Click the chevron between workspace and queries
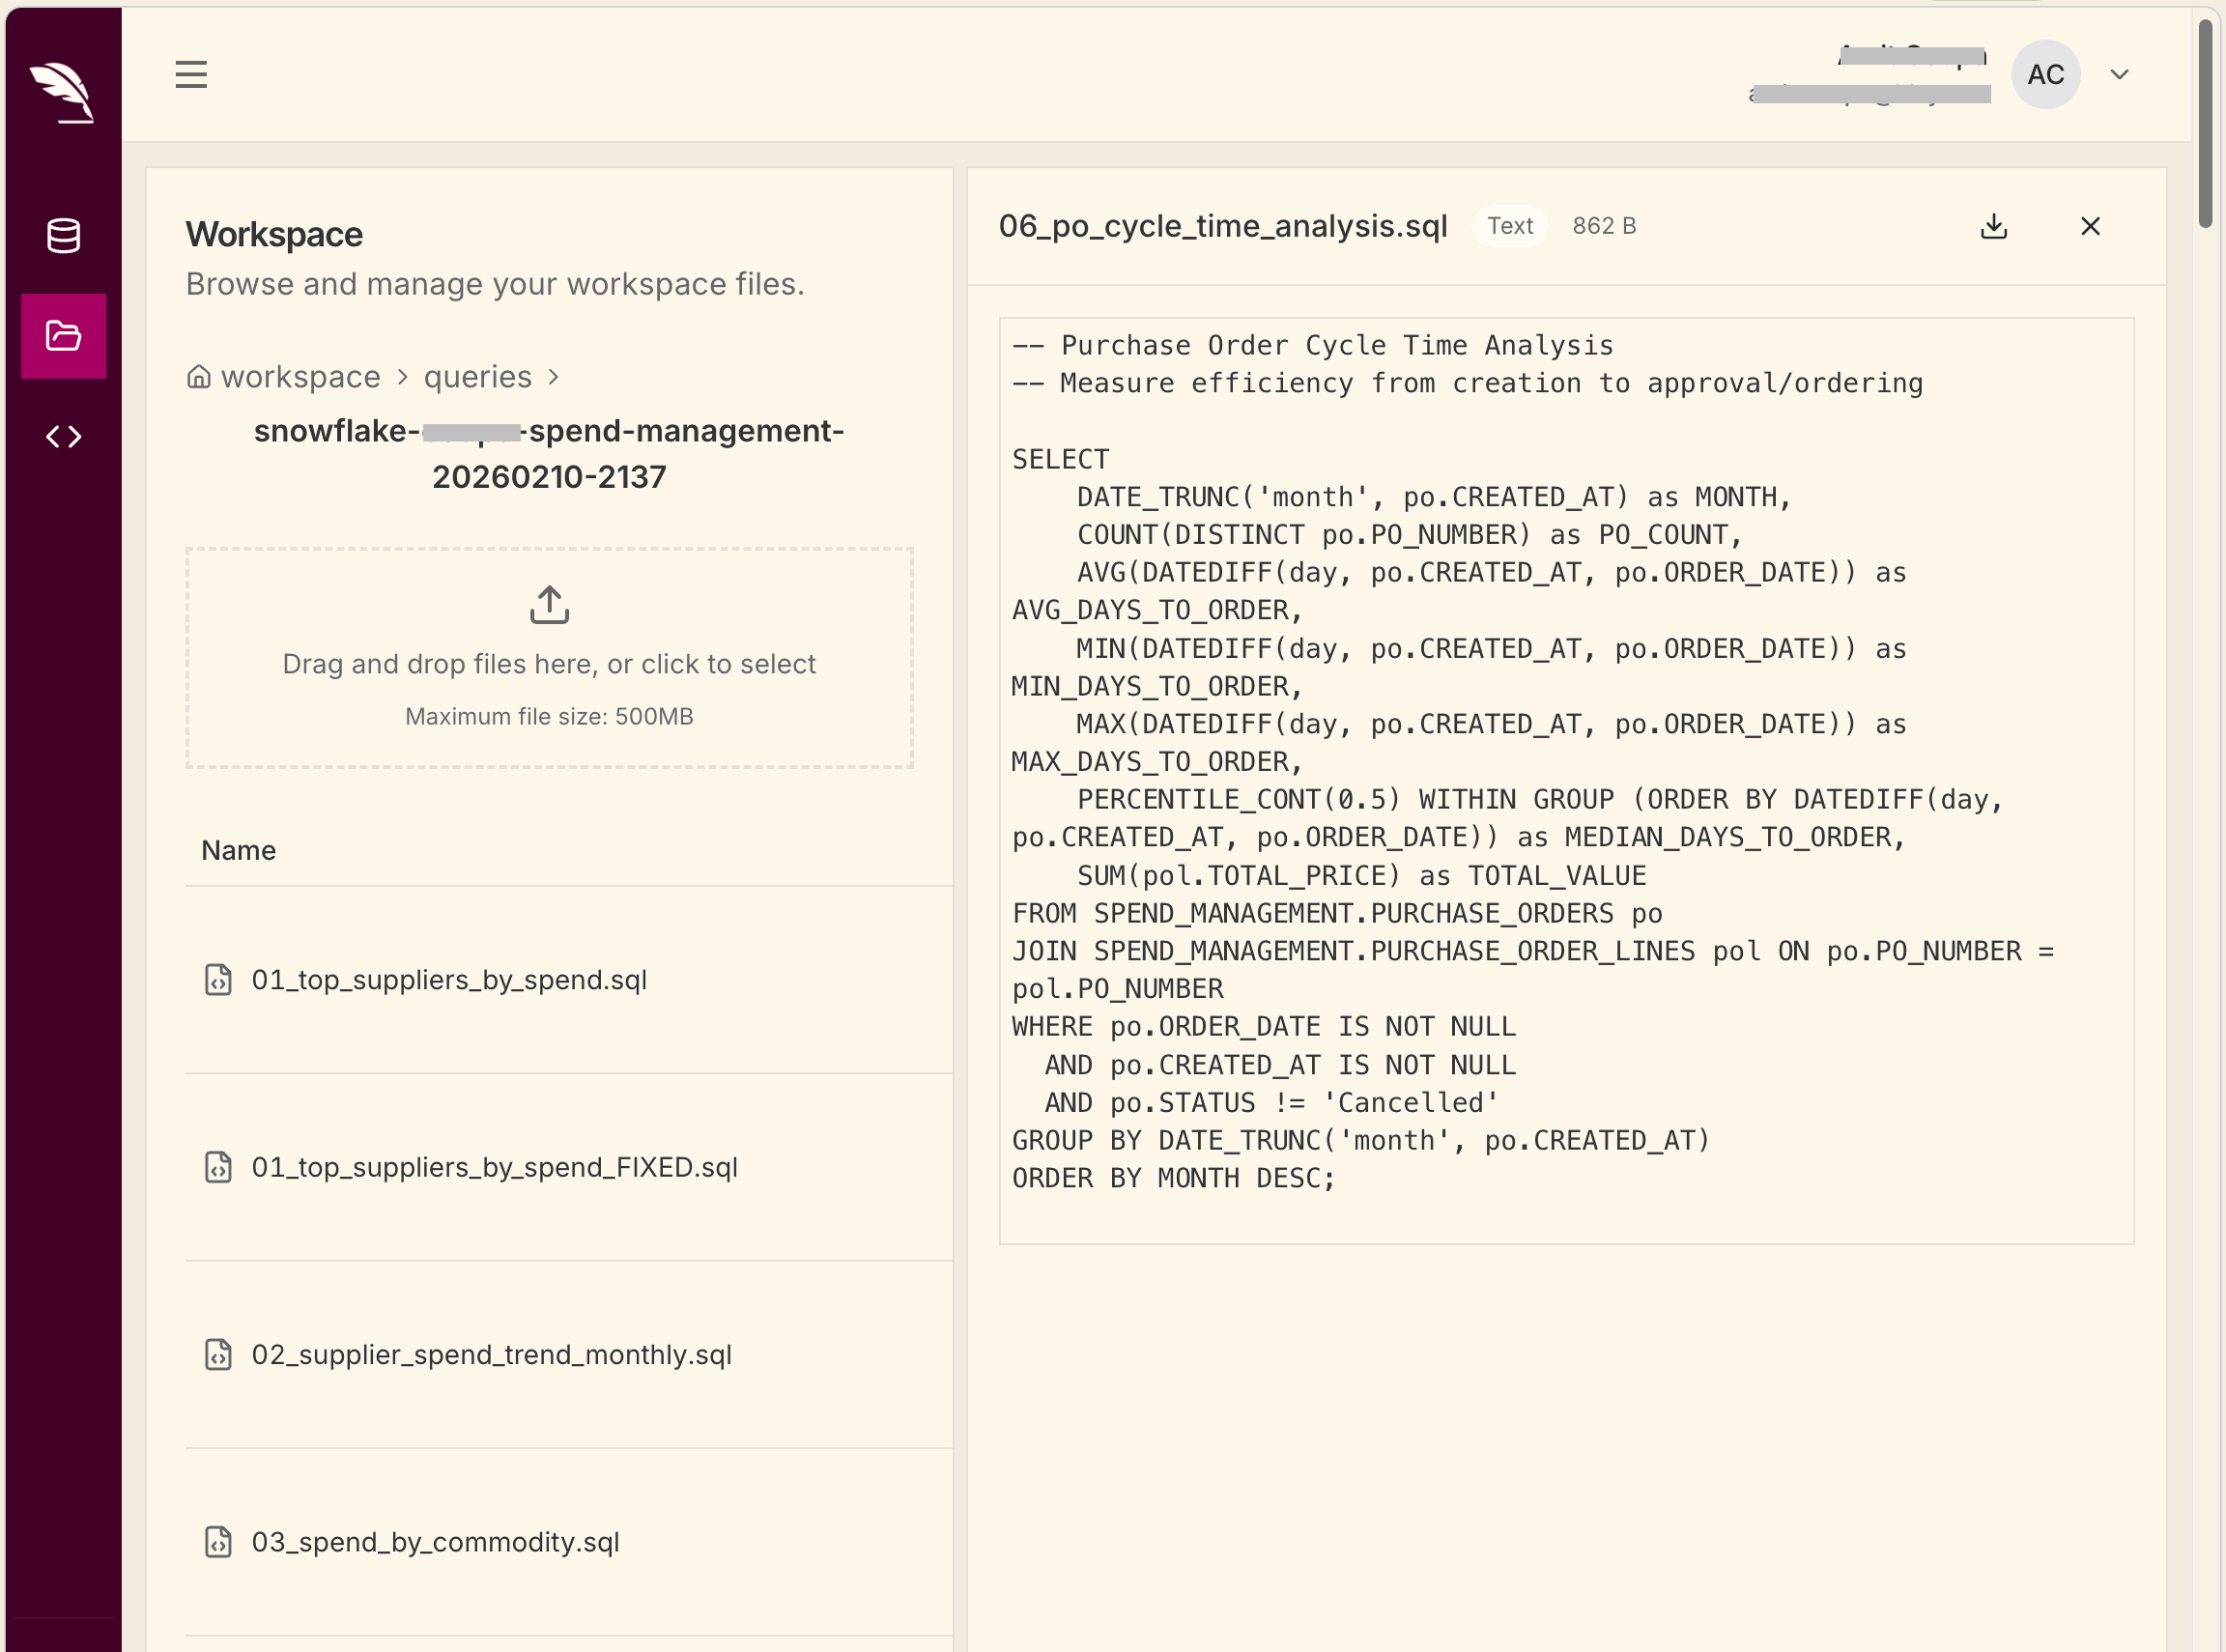 coord(403,377)
